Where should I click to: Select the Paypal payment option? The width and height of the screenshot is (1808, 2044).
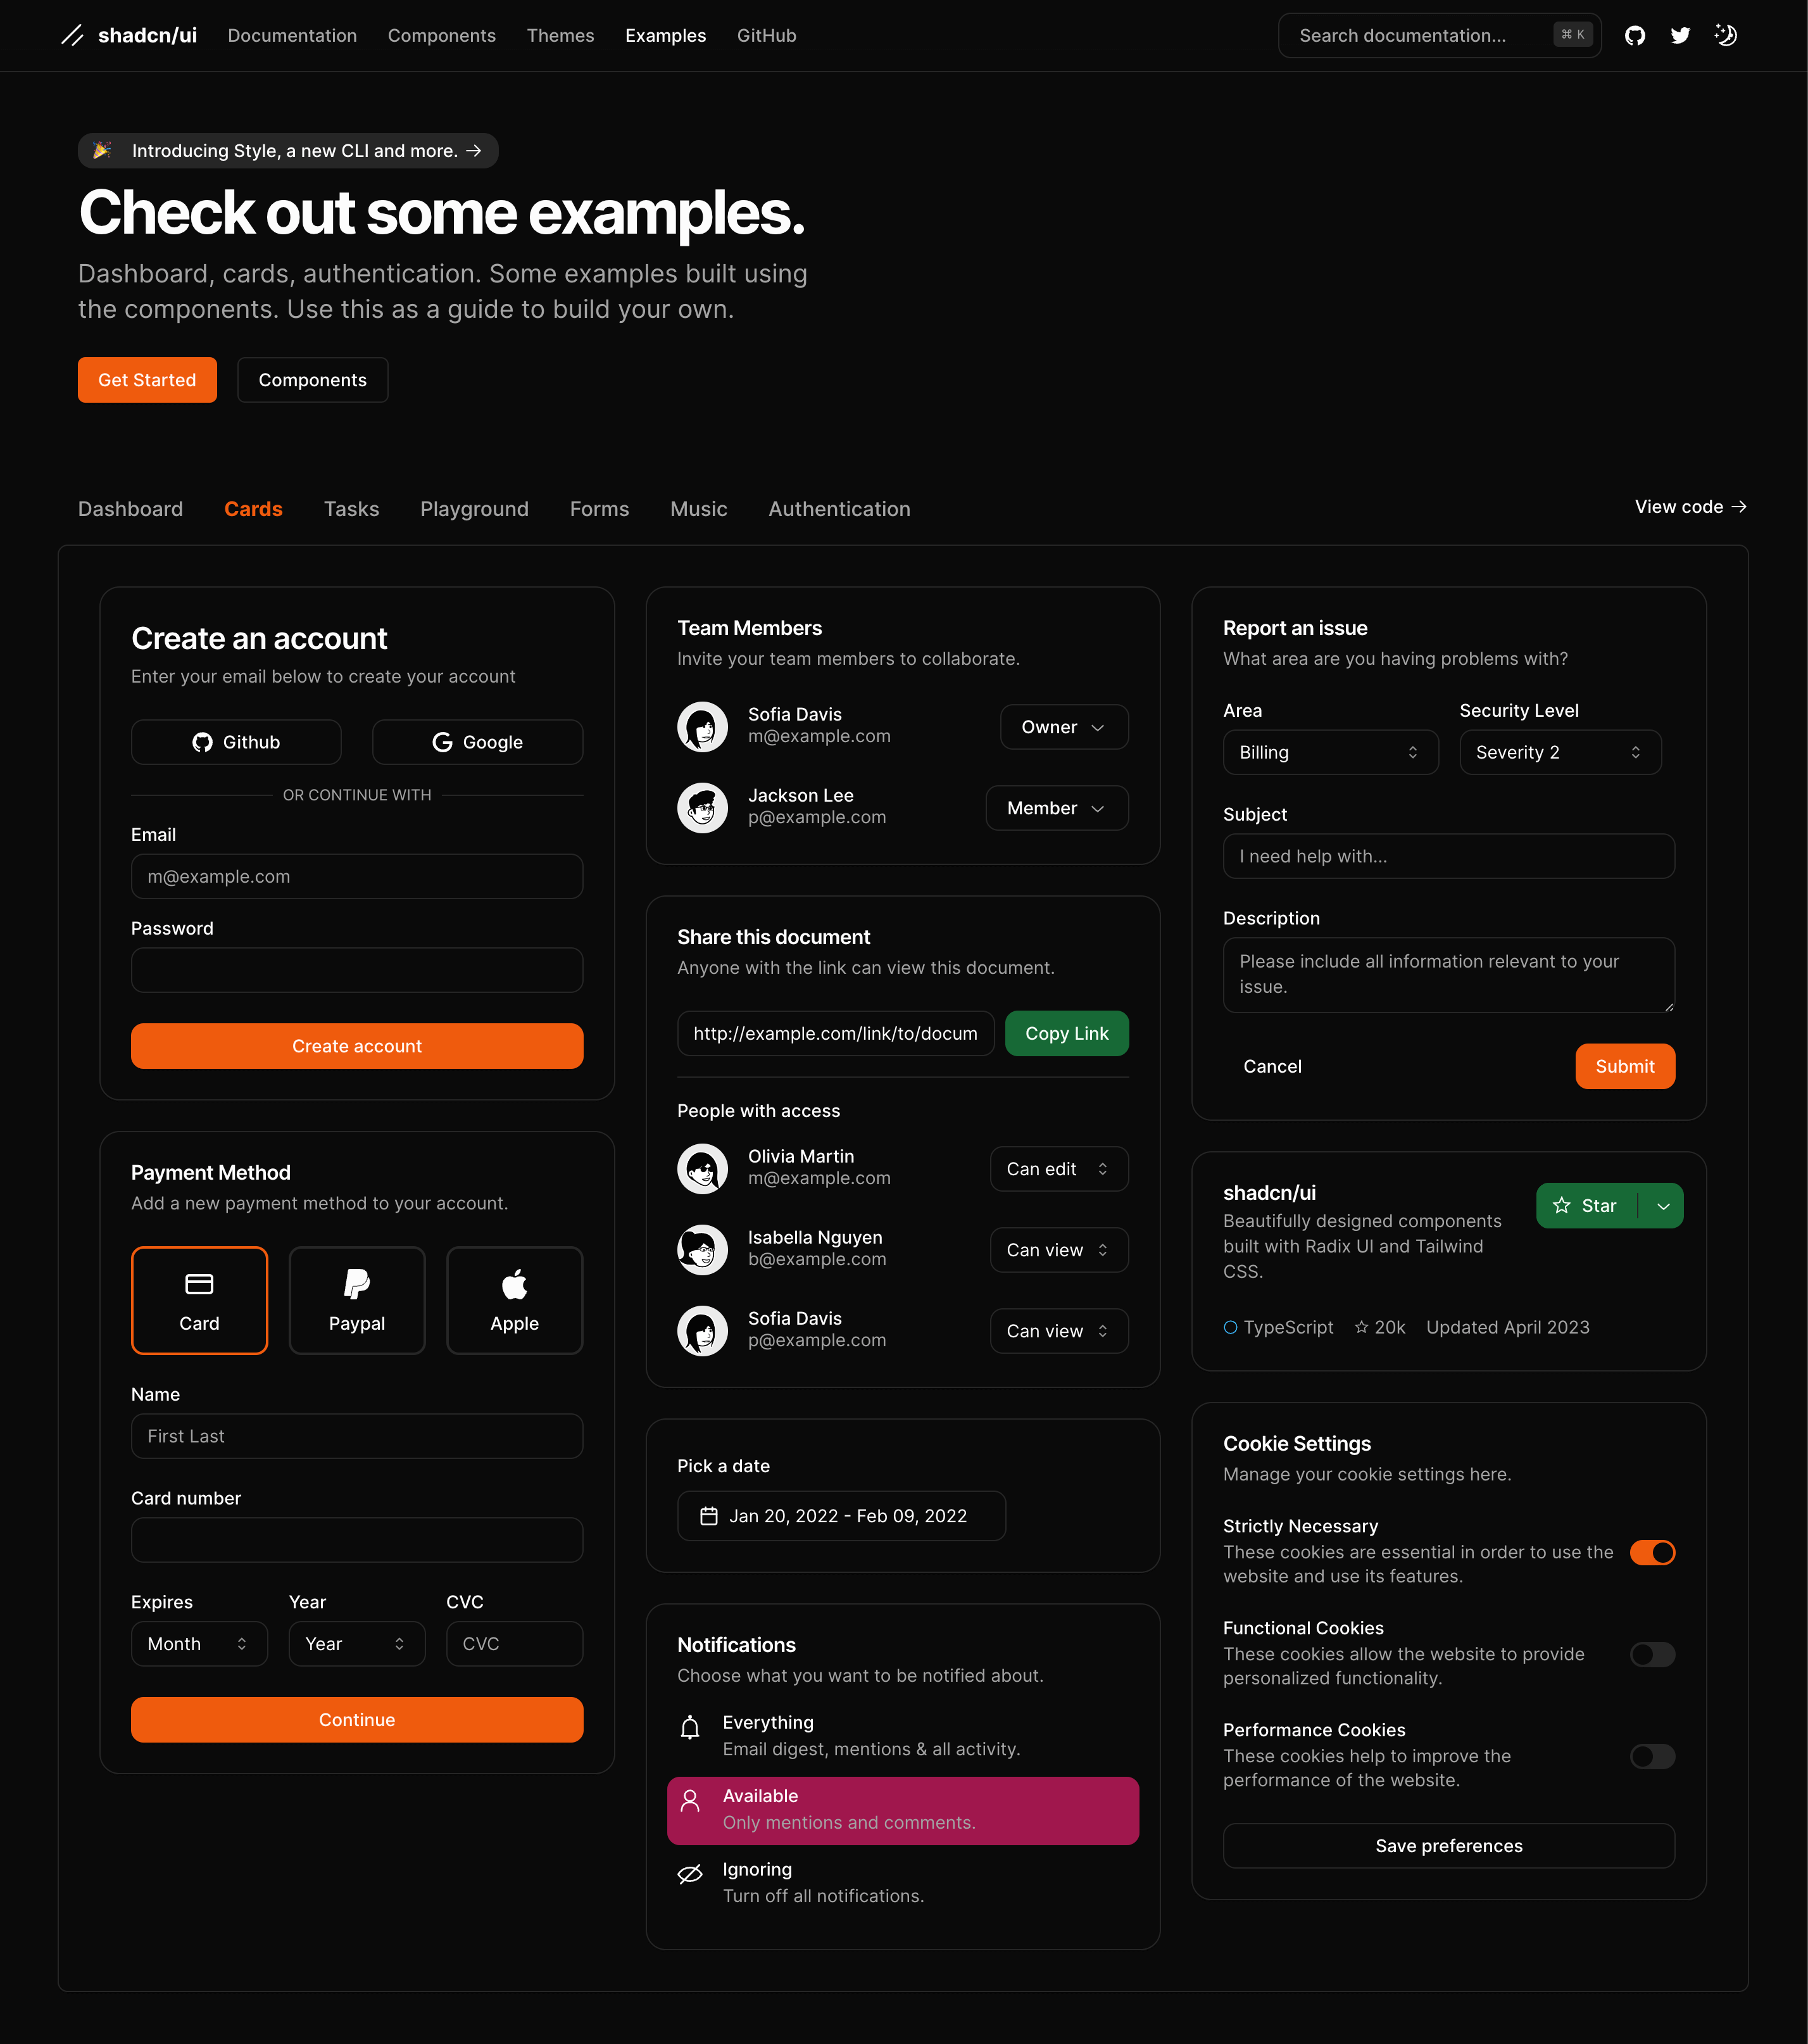(x=357, y=1300)
